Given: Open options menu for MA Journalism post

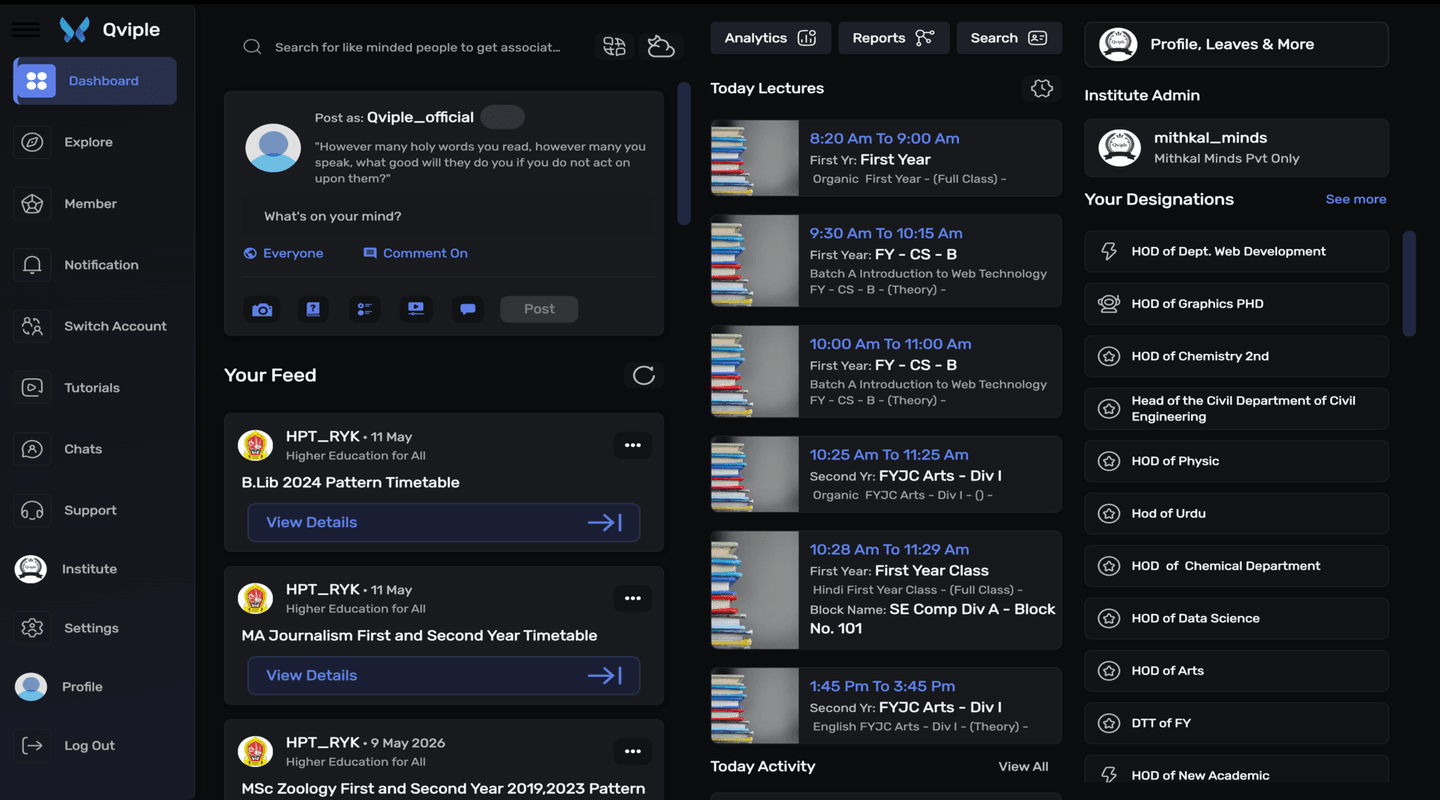Looking at the screenshot, I should coord(632,598).
